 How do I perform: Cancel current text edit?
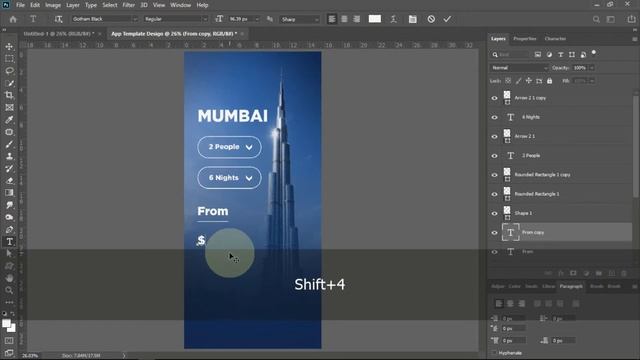click(x=431, y=19)
